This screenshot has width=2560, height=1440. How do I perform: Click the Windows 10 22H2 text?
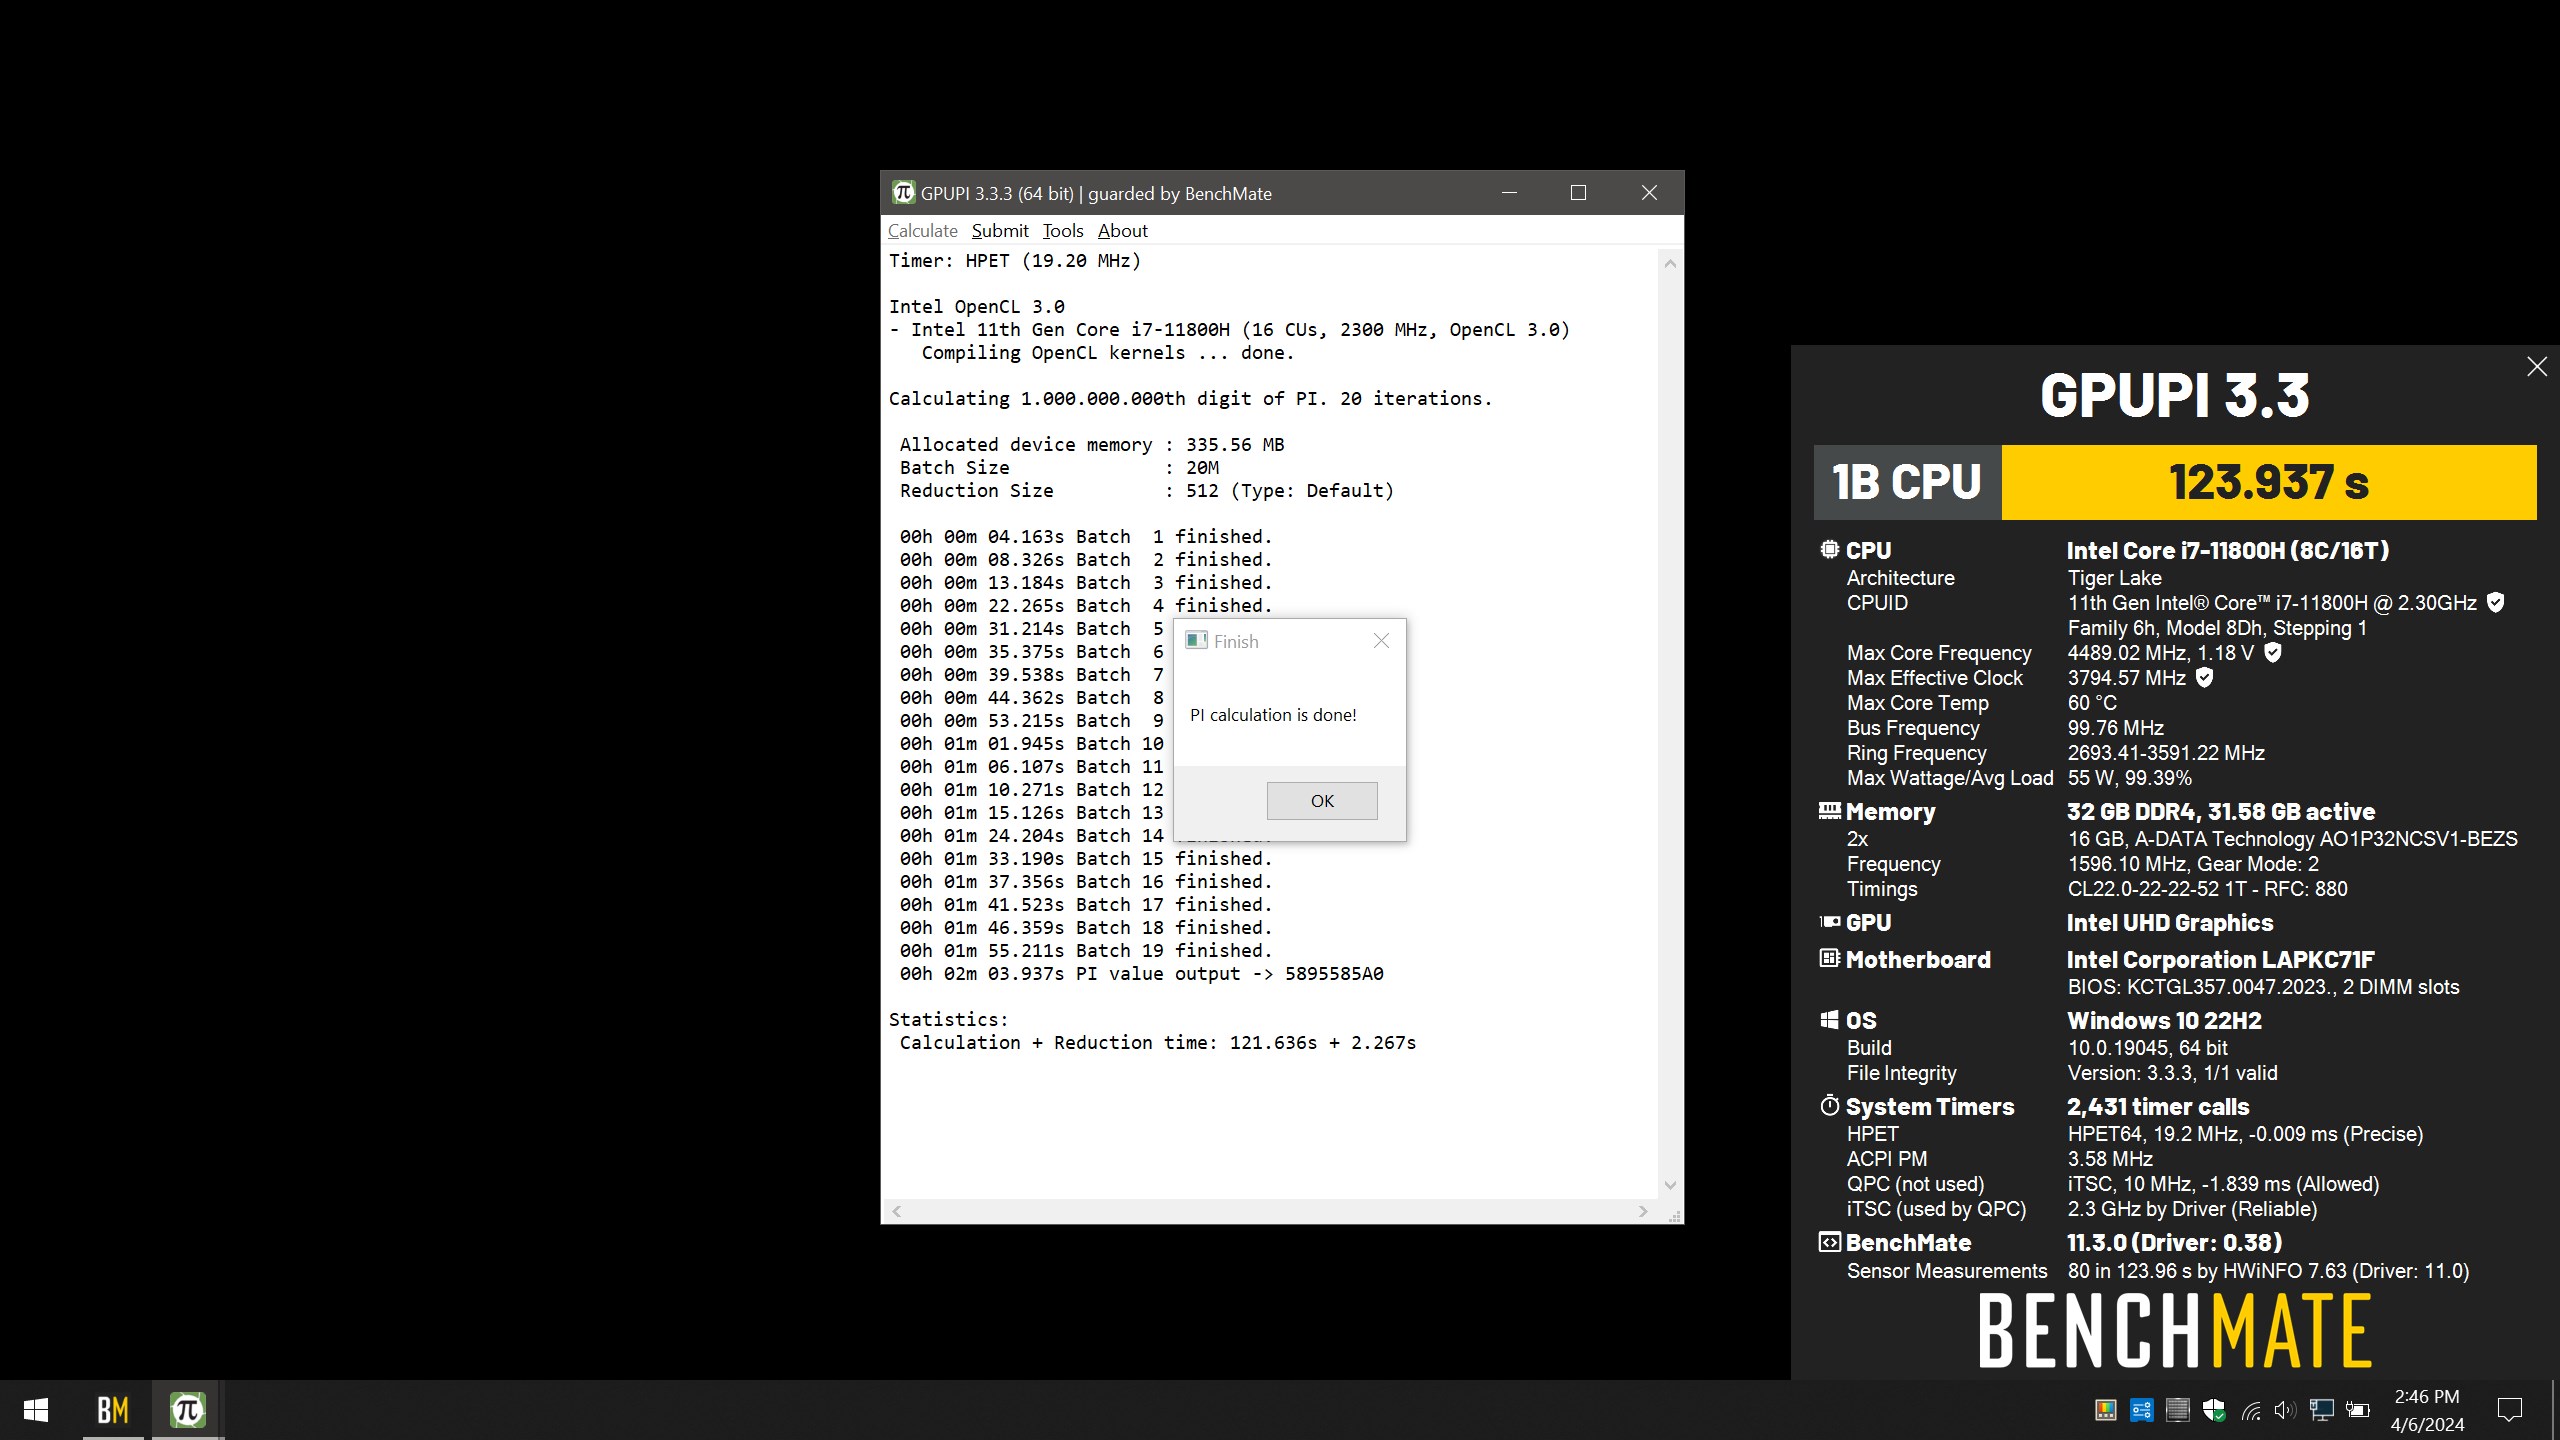pyautogui.click(x=2164, y=1021)
